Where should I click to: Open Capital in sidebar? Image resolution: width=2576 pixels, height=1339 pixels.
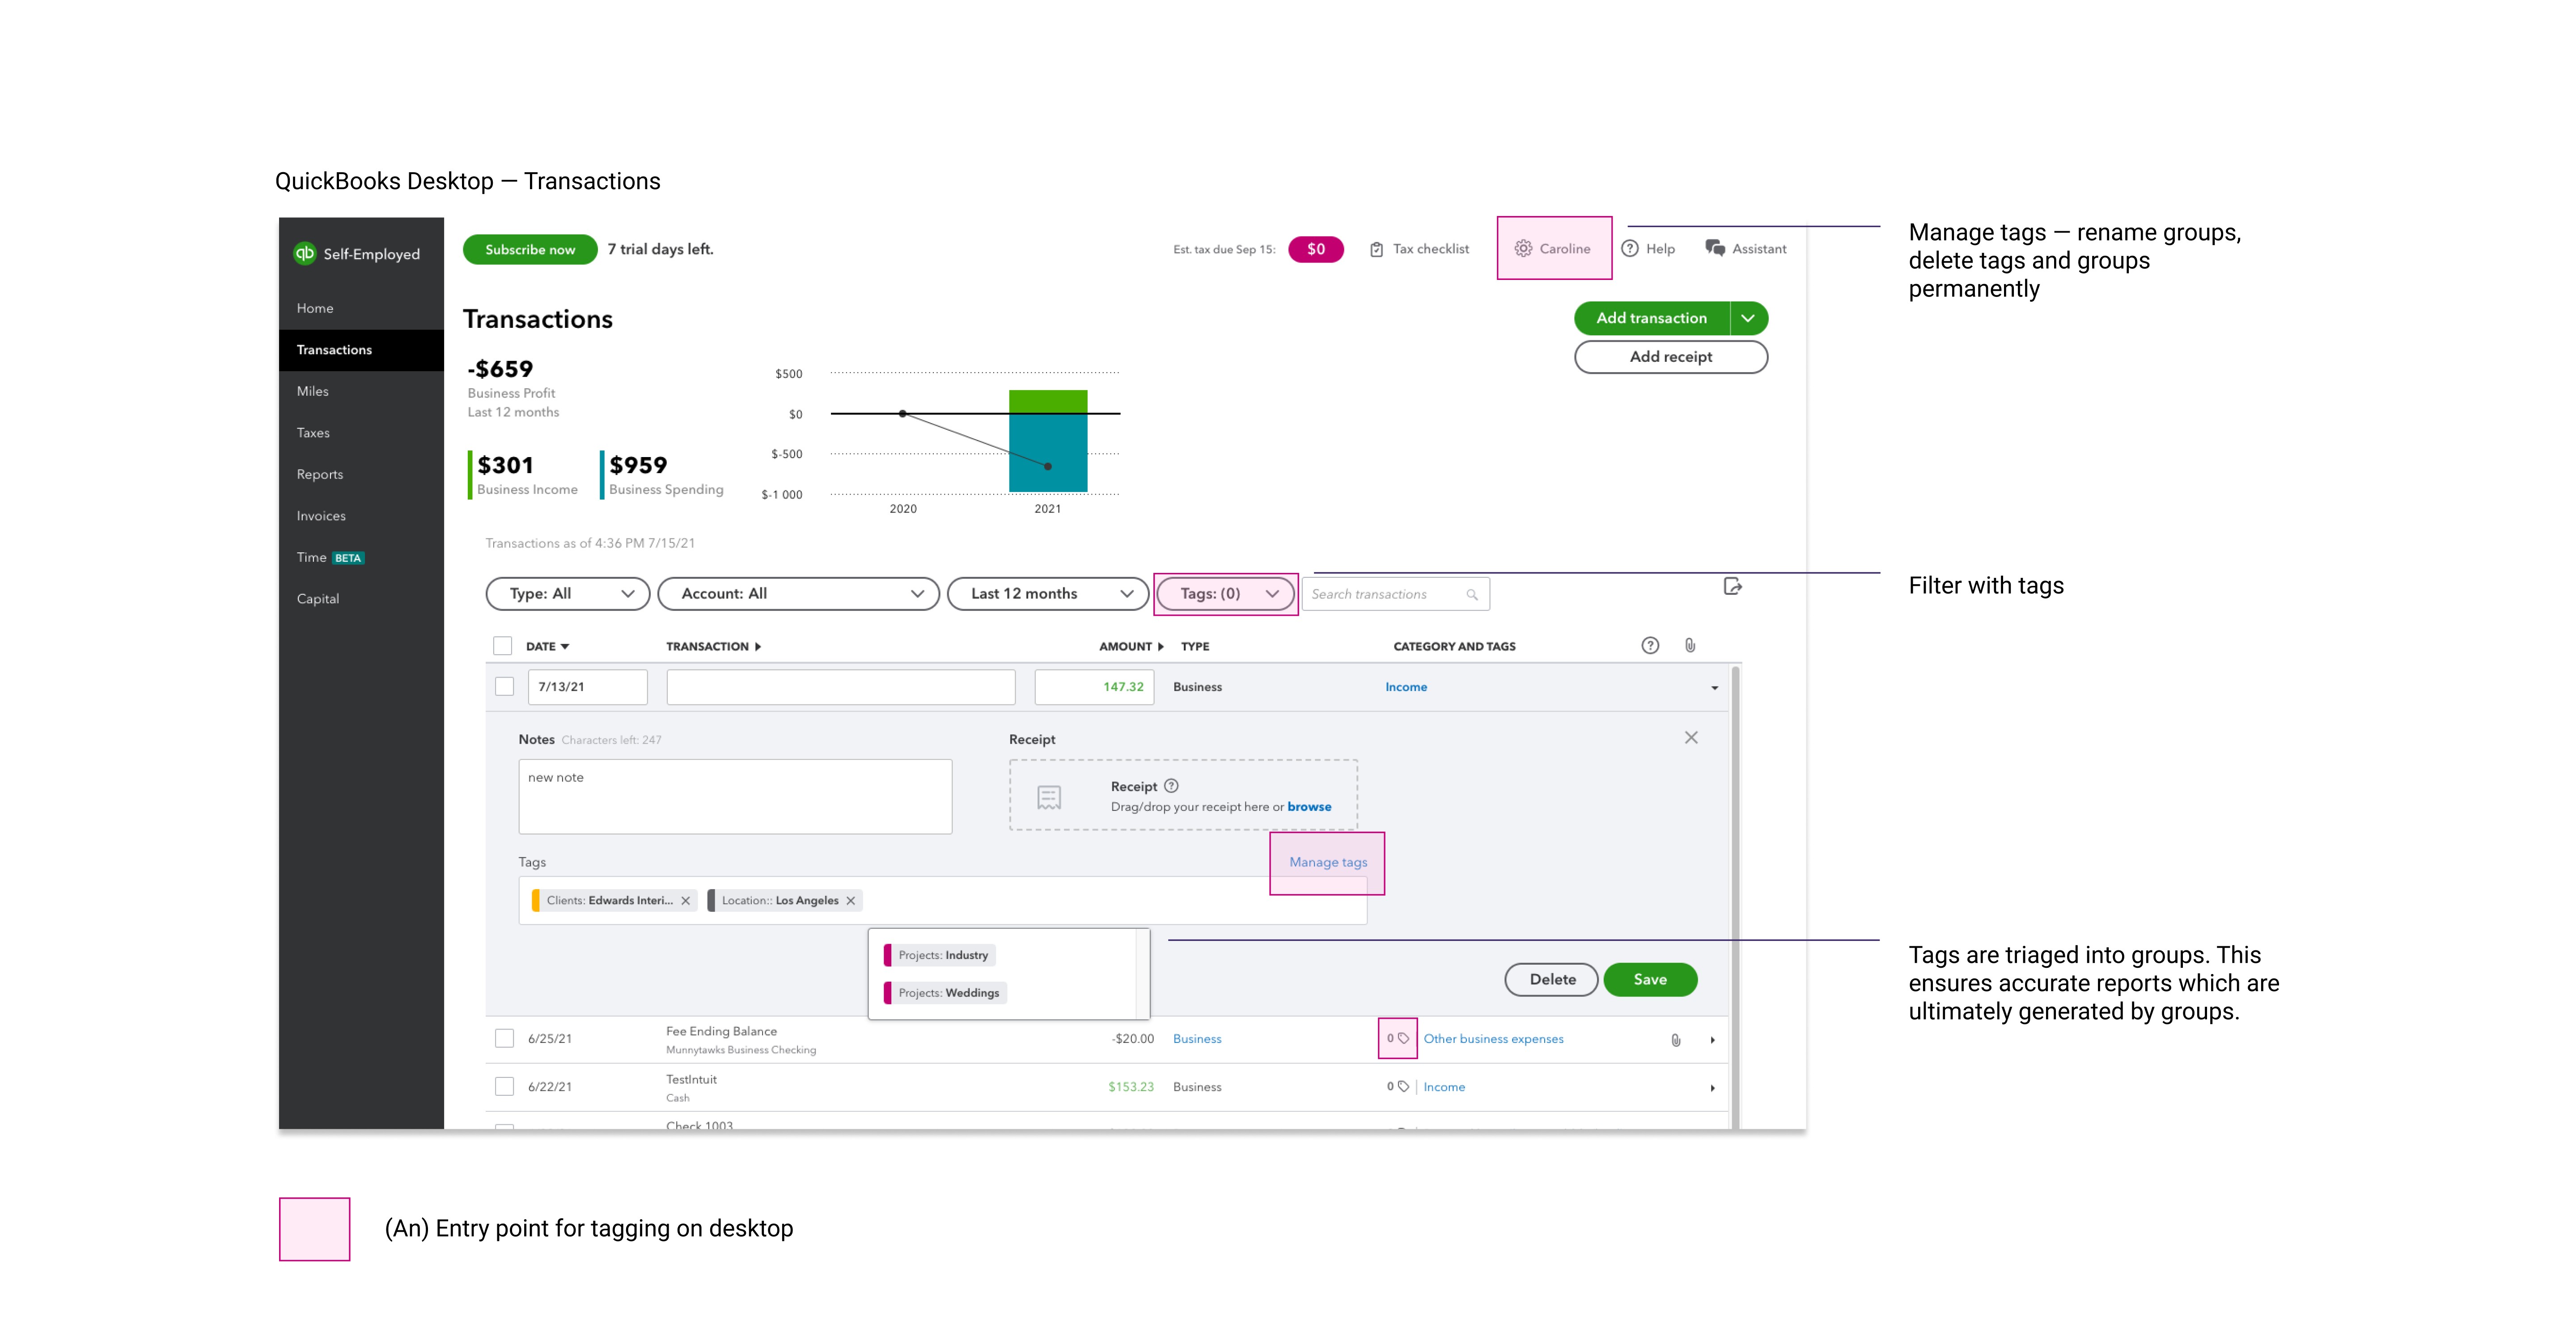(361, 599)
